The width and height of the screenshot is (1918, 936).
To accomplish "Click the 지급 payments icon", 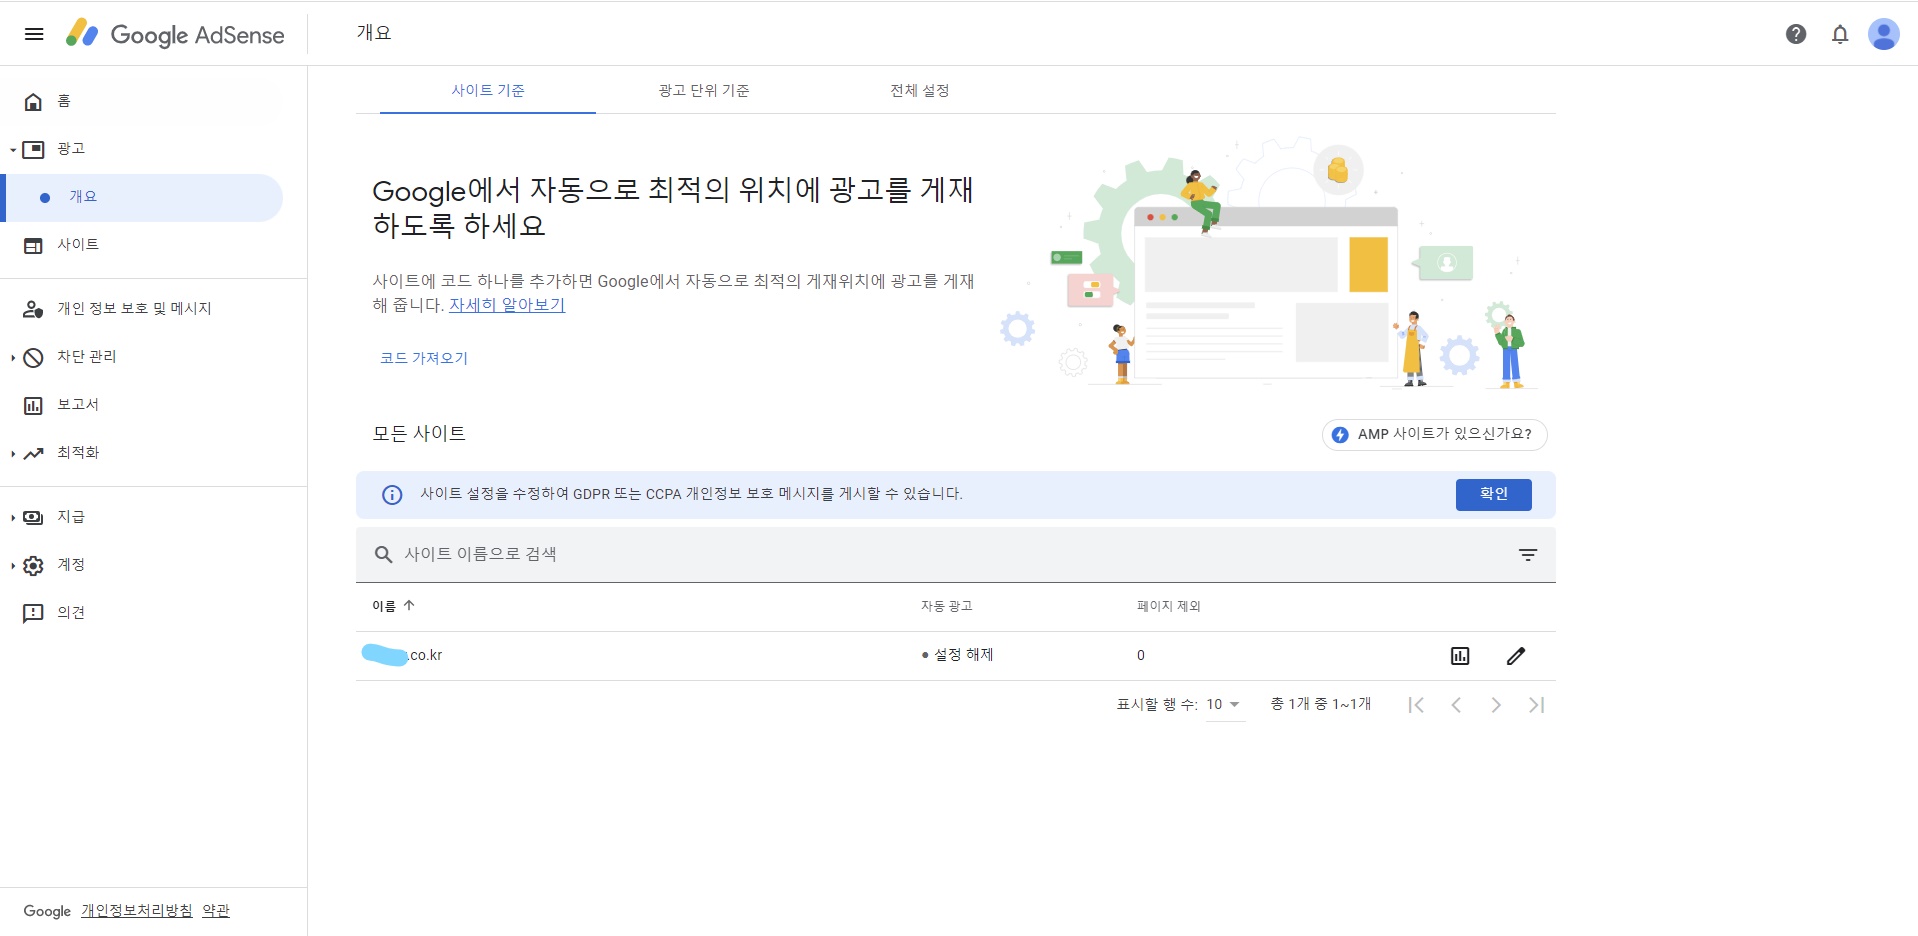I will (x=33, y=518).
